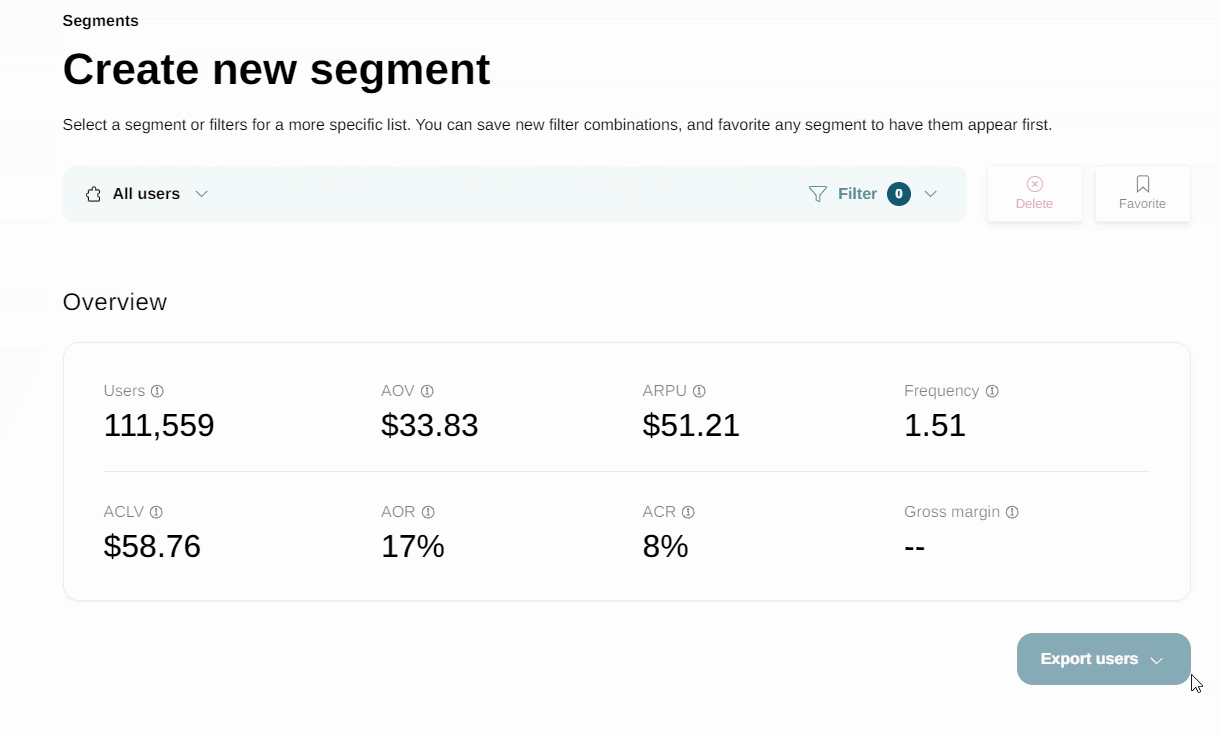The width and height of the screenshot is (1220, 737).
Task: Click the puzzle icon beside All users
Action: click(x=93, y=194)
